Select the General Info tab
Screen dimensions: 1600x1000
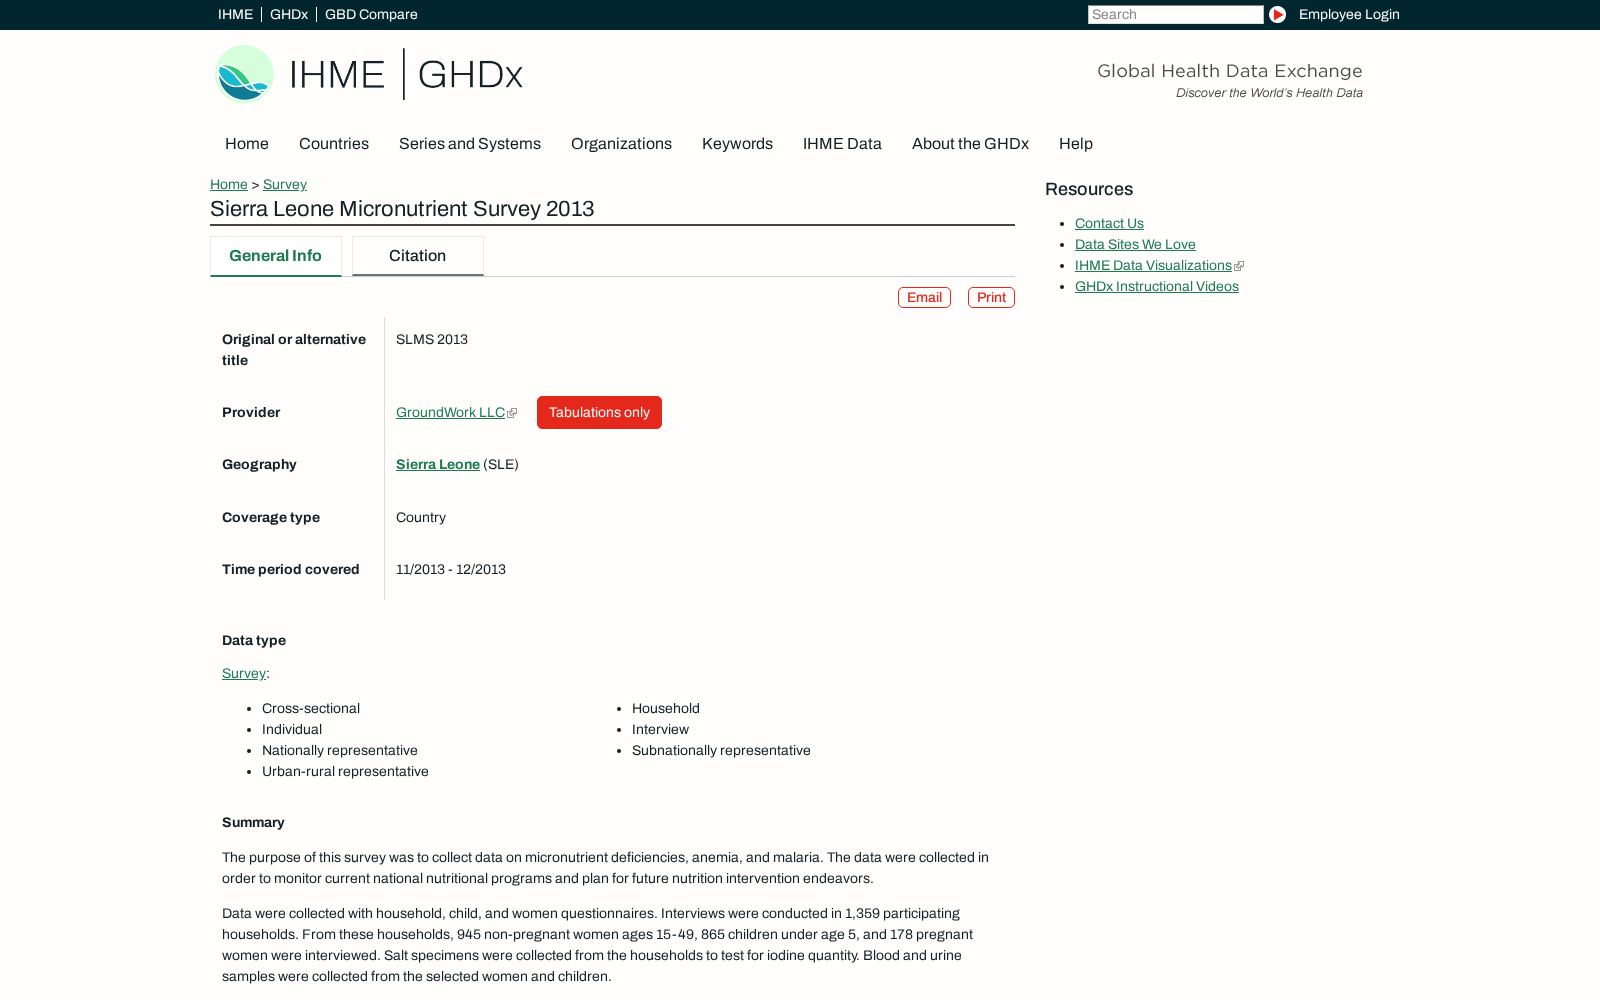pyautogui.click(x=276, y=256)
